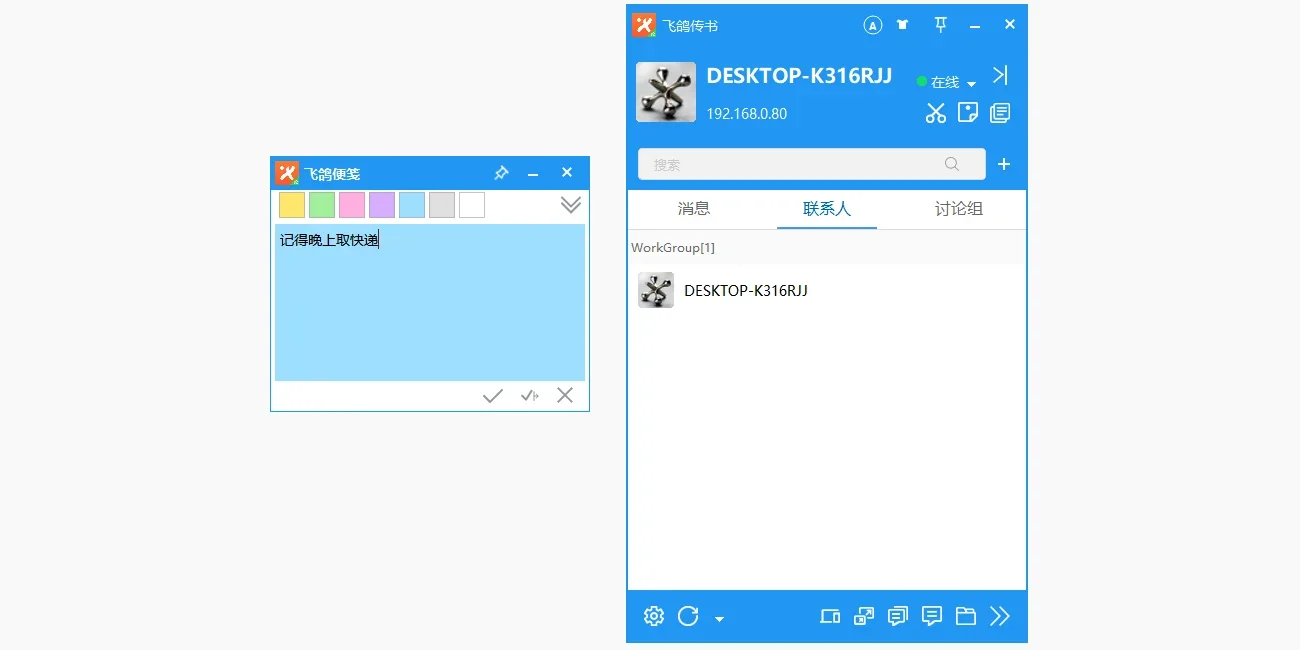The image size is (1300, 650).
Task: Click the circled A icon in the FeiQ title bar
Action: click(x=873, y=25)
